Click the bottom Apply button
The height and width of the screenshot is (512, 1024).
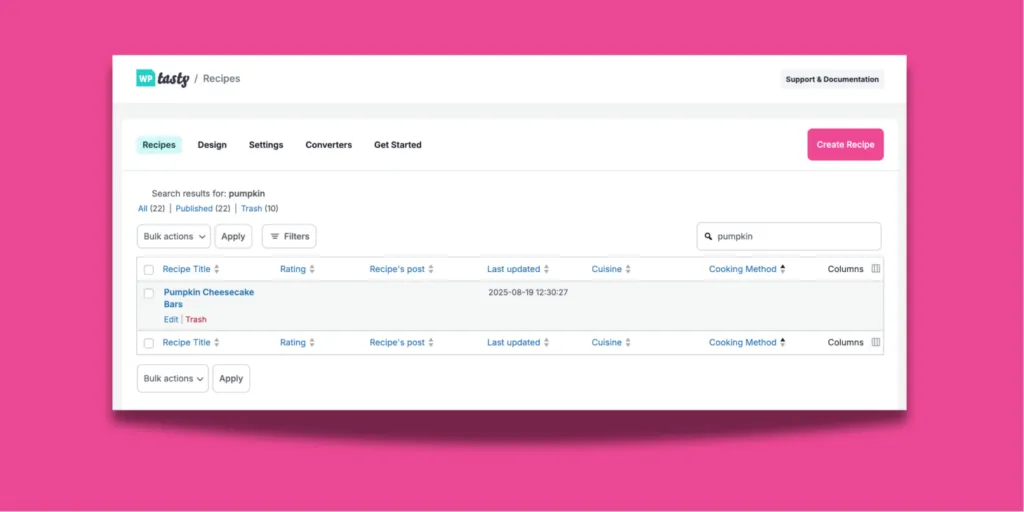tap(231, 379)
